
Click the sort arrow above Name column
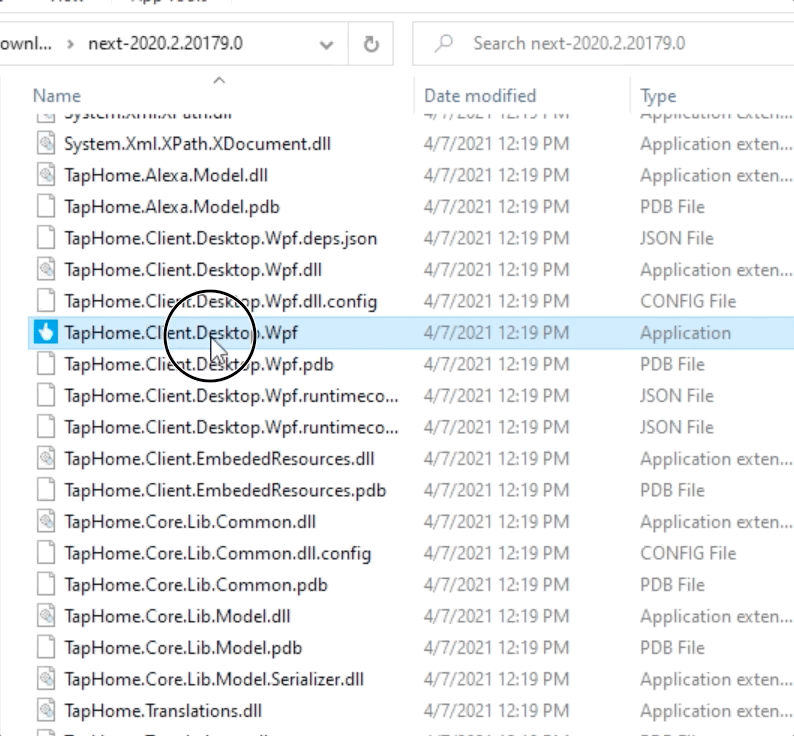[219, 80]
